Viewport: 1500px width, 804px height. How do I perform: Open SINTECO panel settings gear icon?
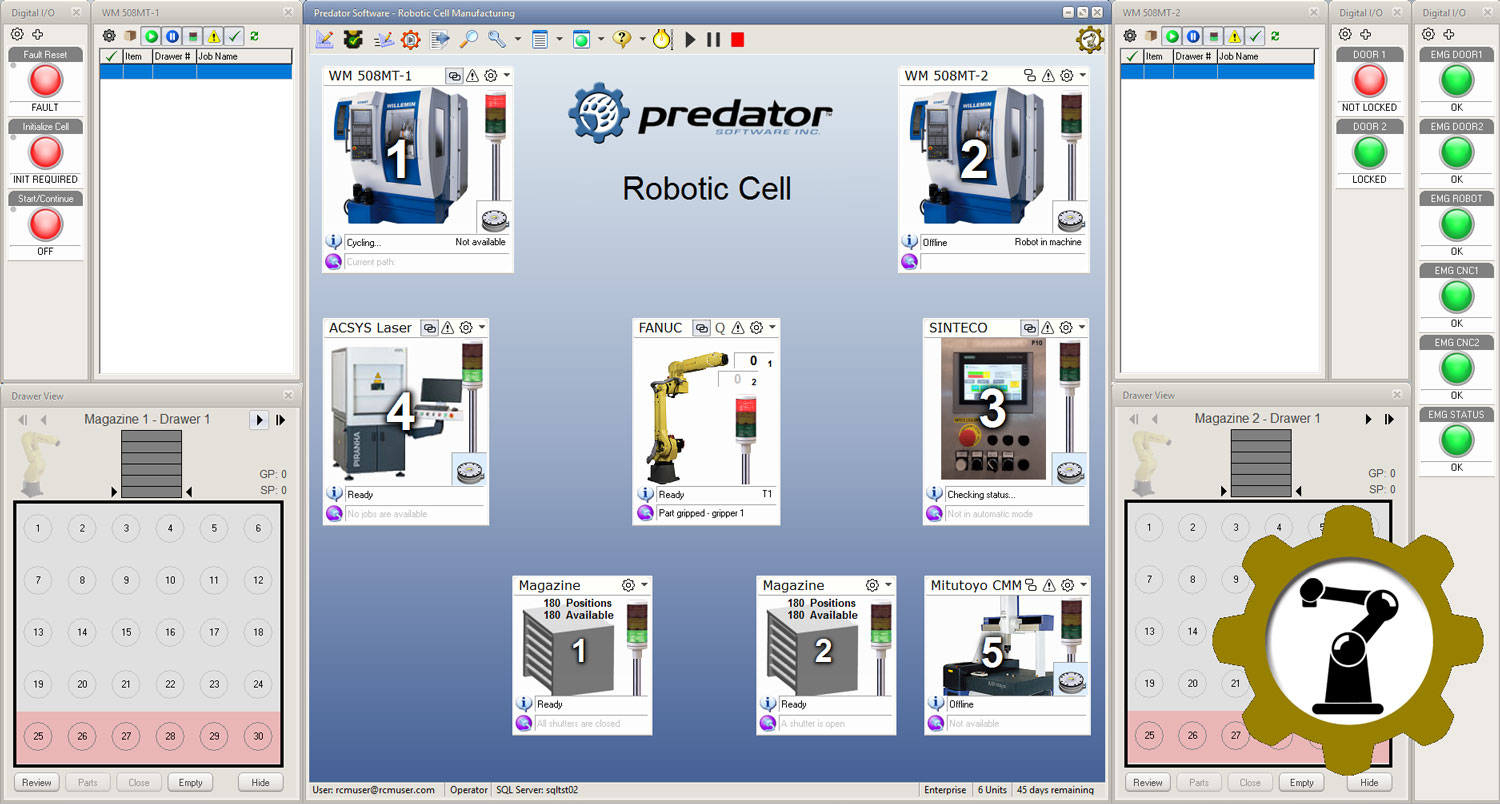click(x=1064, y=327)
